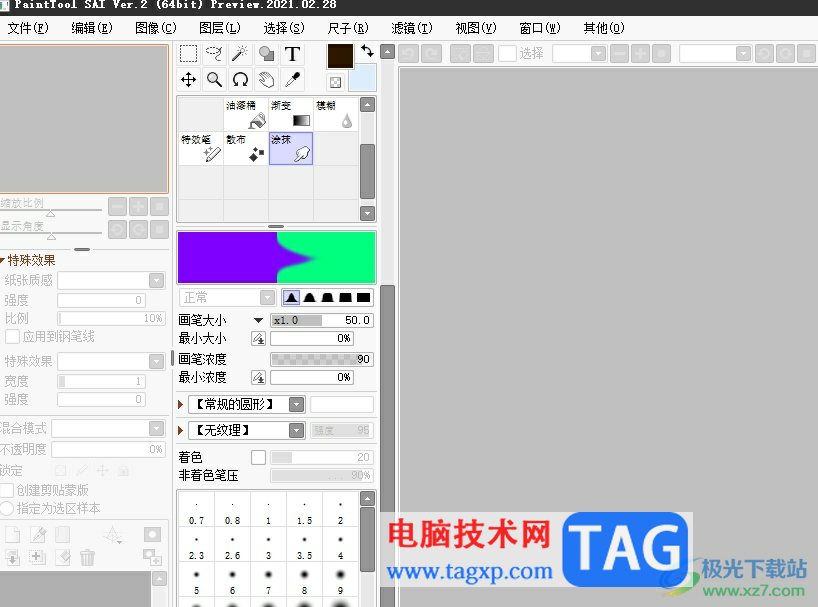
Task: Select the fourth brush edge shape
Action: click(345, 298)
